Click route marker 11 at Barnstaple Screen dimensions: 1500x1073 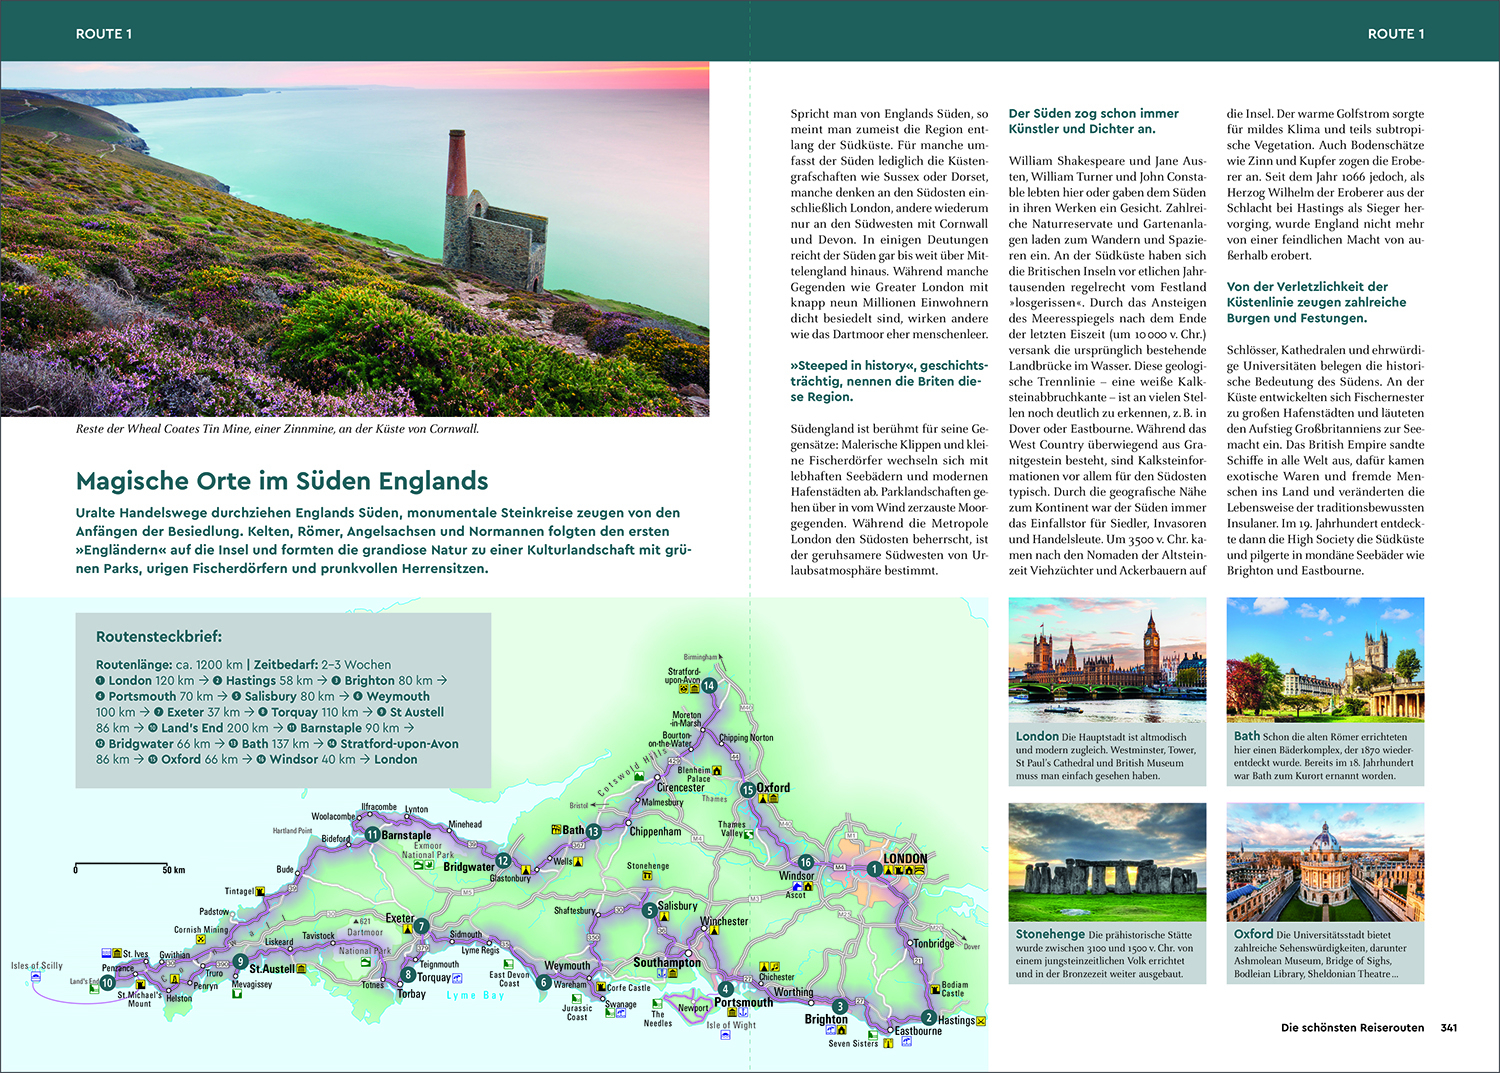click(x=372, y=834)
